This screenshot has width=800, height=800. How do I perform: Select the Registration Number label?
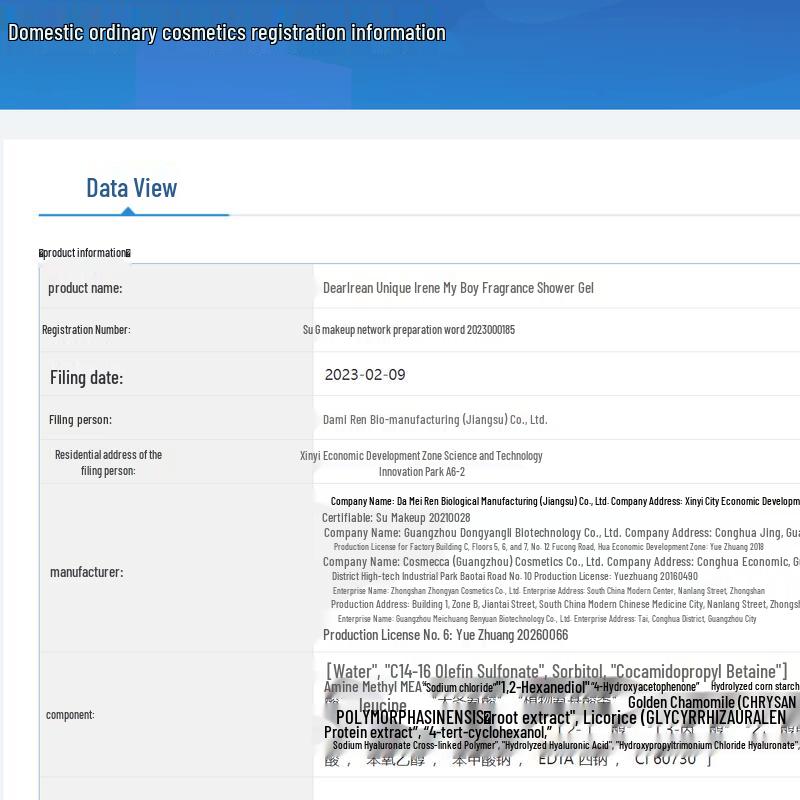pyautogui.click(x=86, y=330)
